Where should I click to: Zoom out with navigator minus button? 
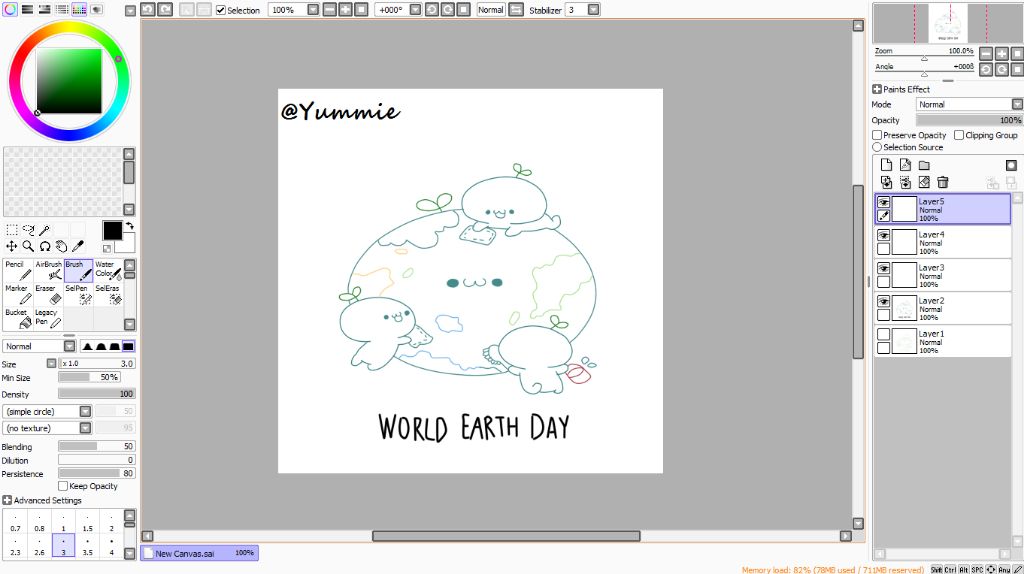point(986,54)
